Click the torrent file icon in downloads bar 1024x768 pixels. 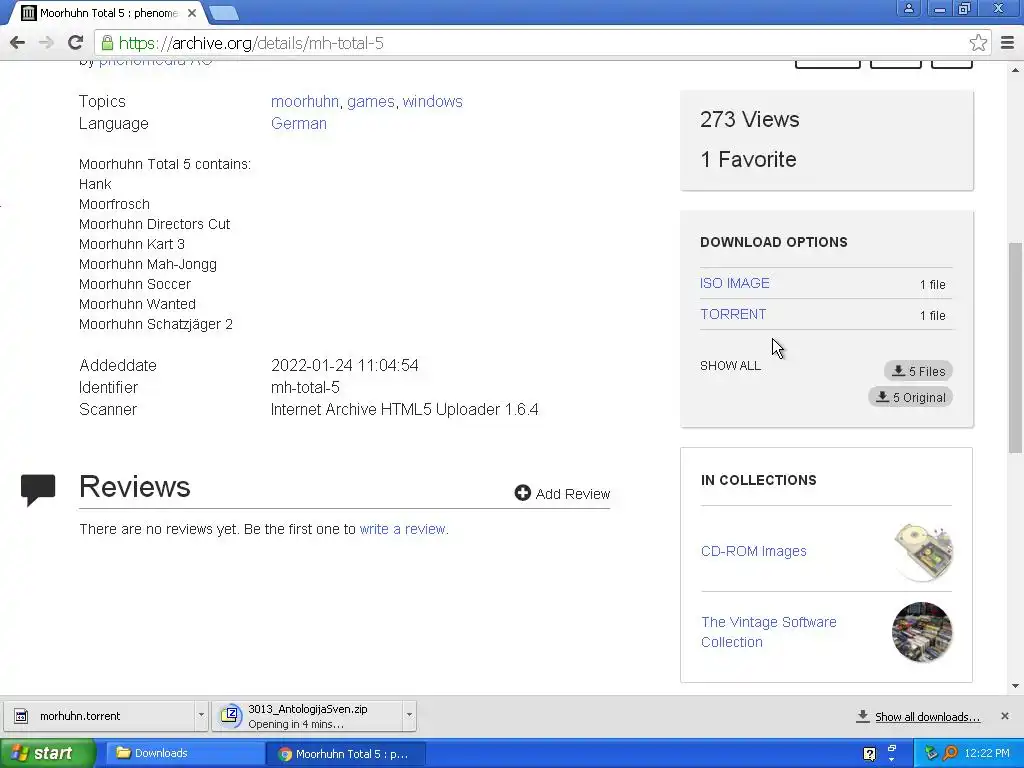[21, 716]
